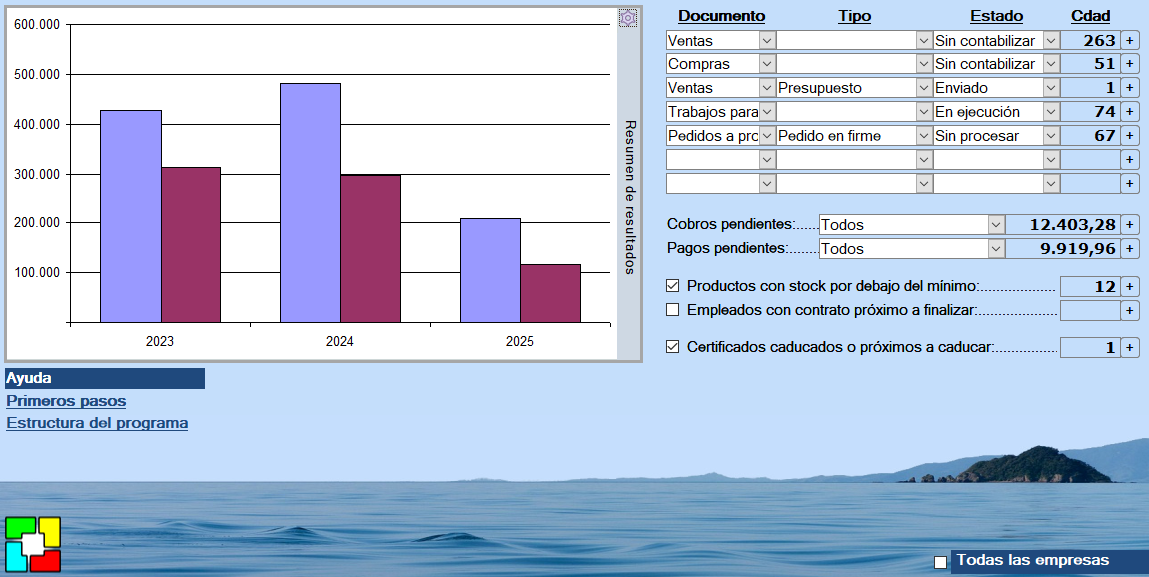Expand the En ejecución estado dropdown
This screenshot has height=577, width=1149.
click(x=1050, y=112)
